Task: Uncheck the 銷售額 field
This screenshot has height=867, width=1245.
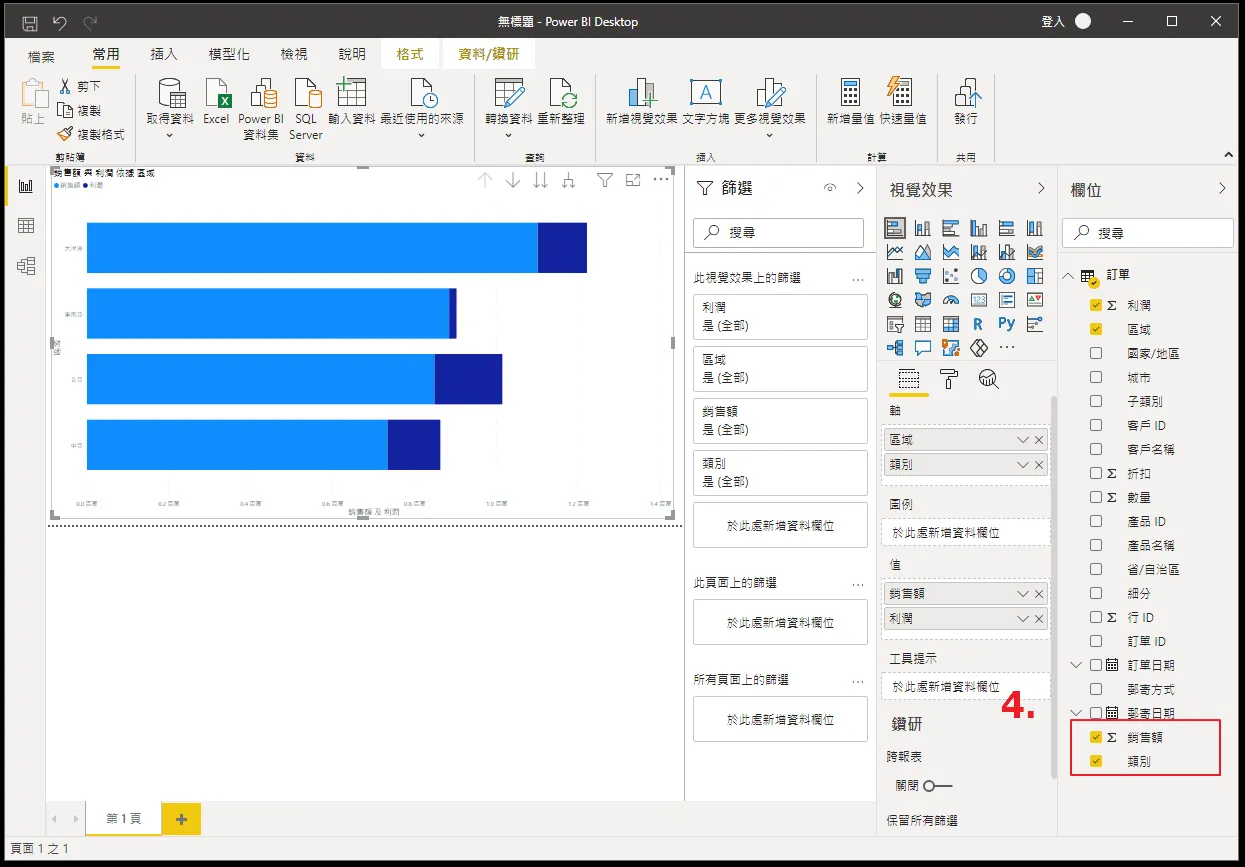Action: [x=1096, y=737]
